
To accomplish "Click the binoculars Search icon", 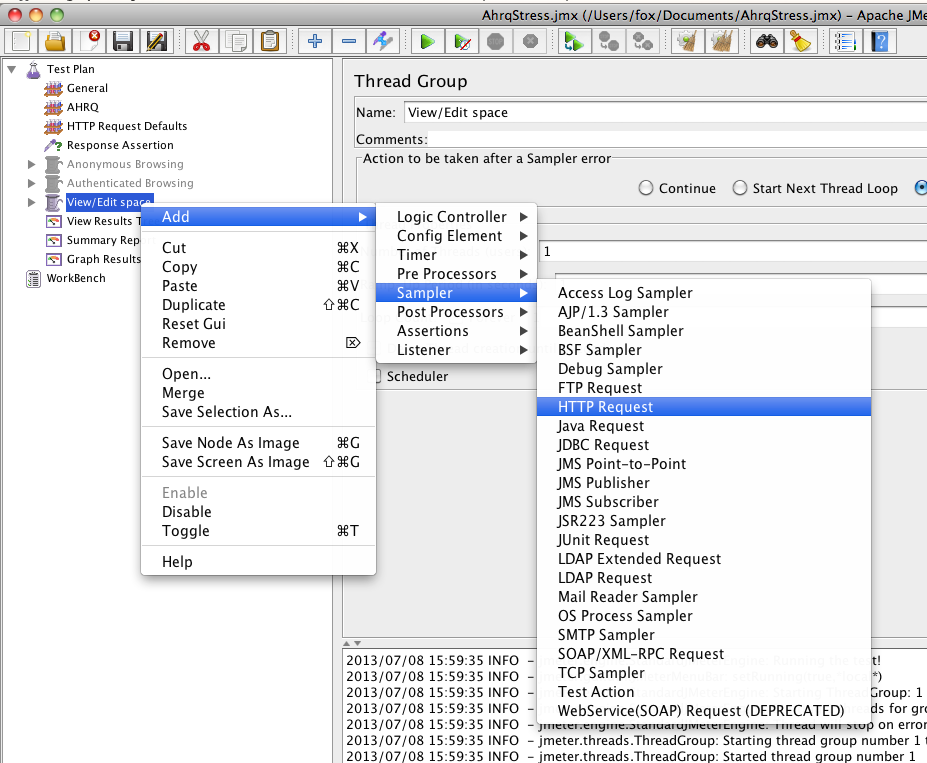I will tap(766, 41).
